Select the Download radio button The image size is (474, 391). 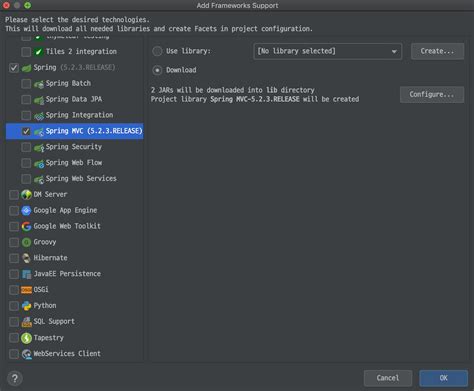point(157,70)
